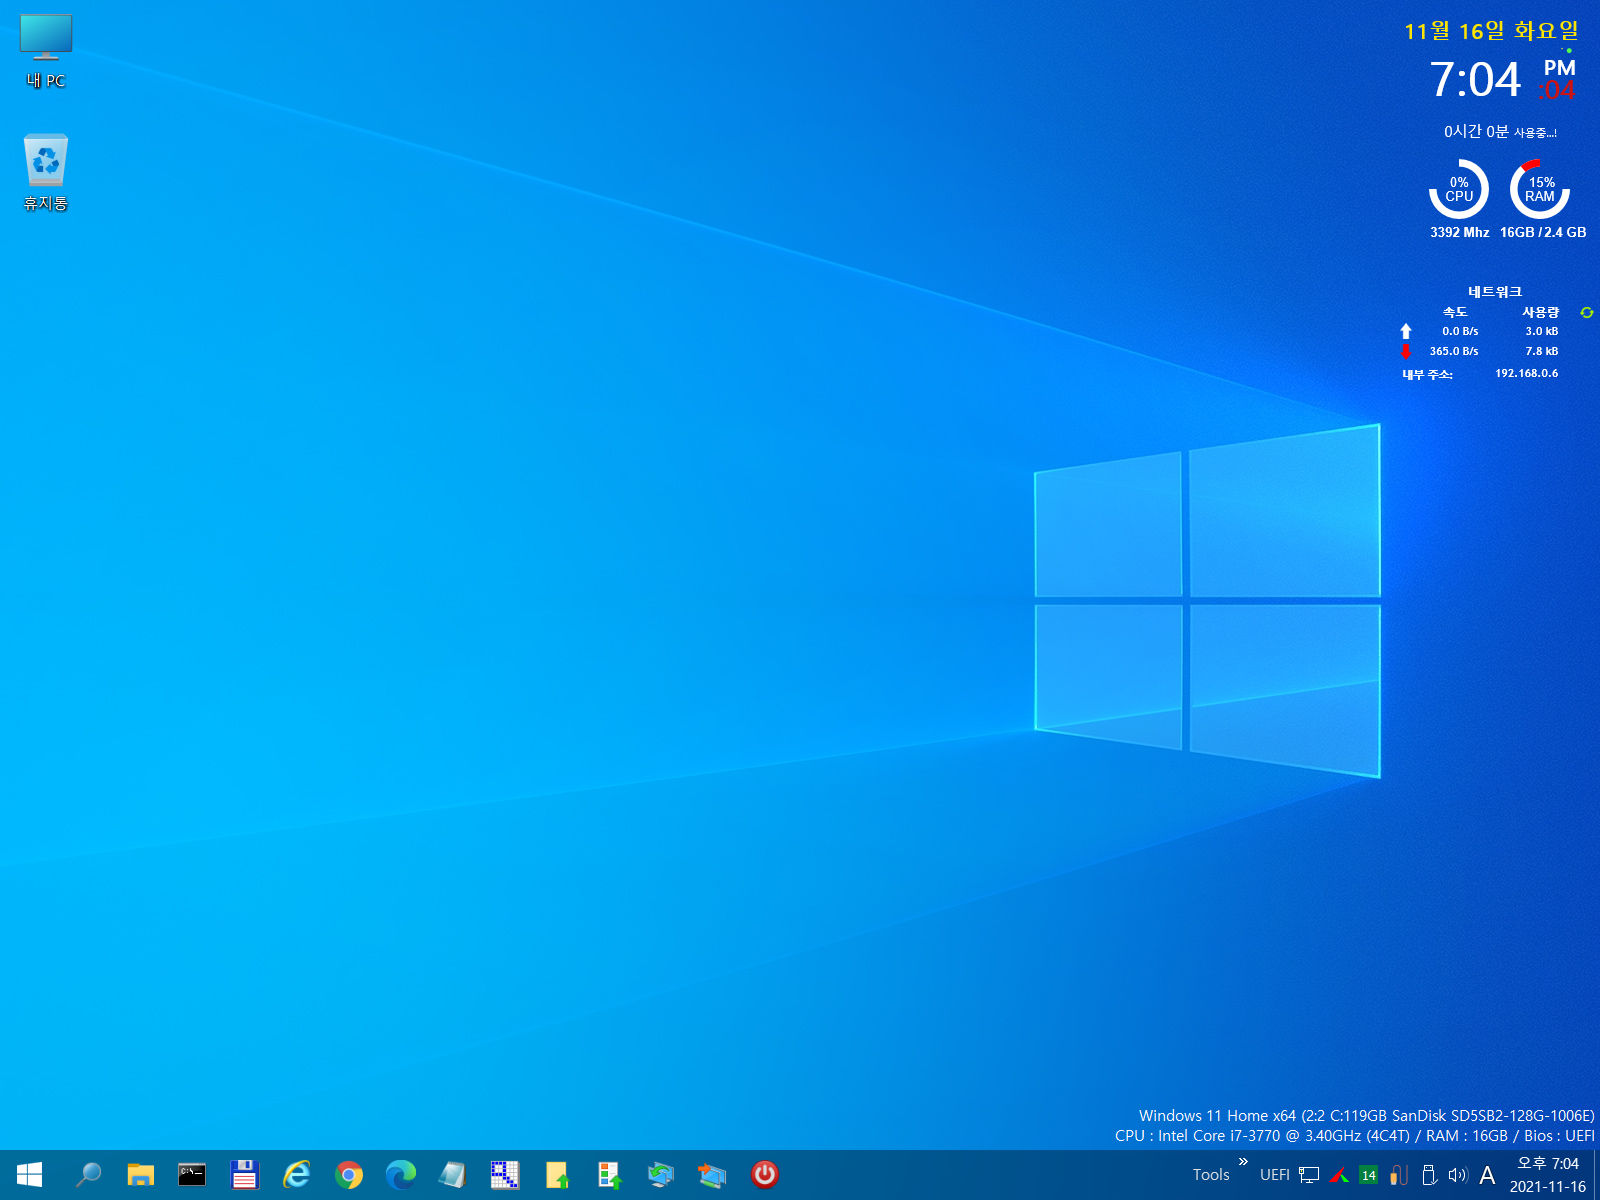The height and width of the screenshot is (1200, 1600).
Task: Click the 3392 Mhz CPU speed text
Action: pos(1460,232)
